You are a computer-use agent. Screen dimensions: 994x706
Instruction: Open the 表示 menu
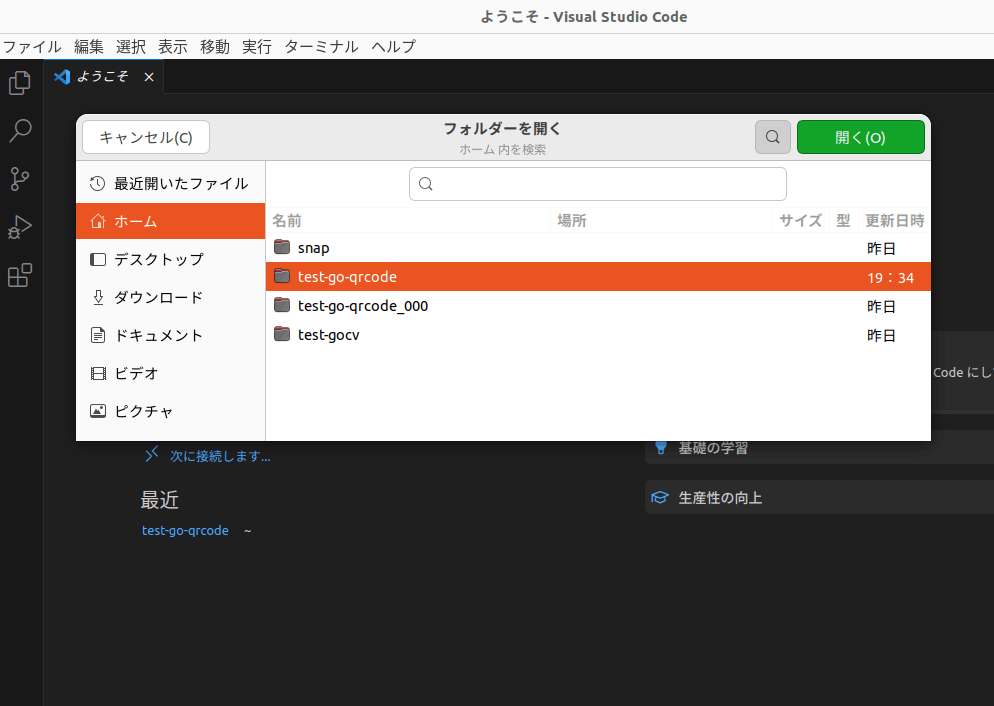(x=172, y=46)
